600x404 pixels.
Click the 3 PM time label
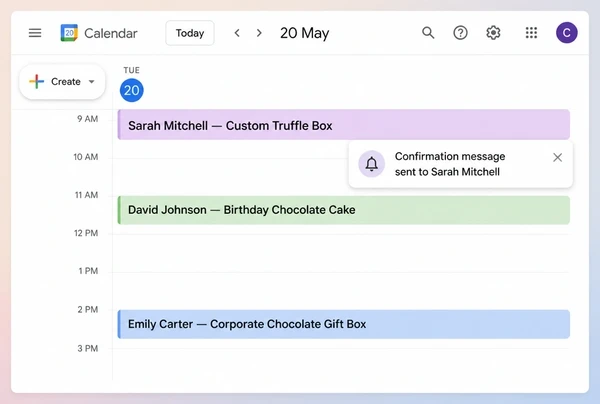click(x=88, y=349)
